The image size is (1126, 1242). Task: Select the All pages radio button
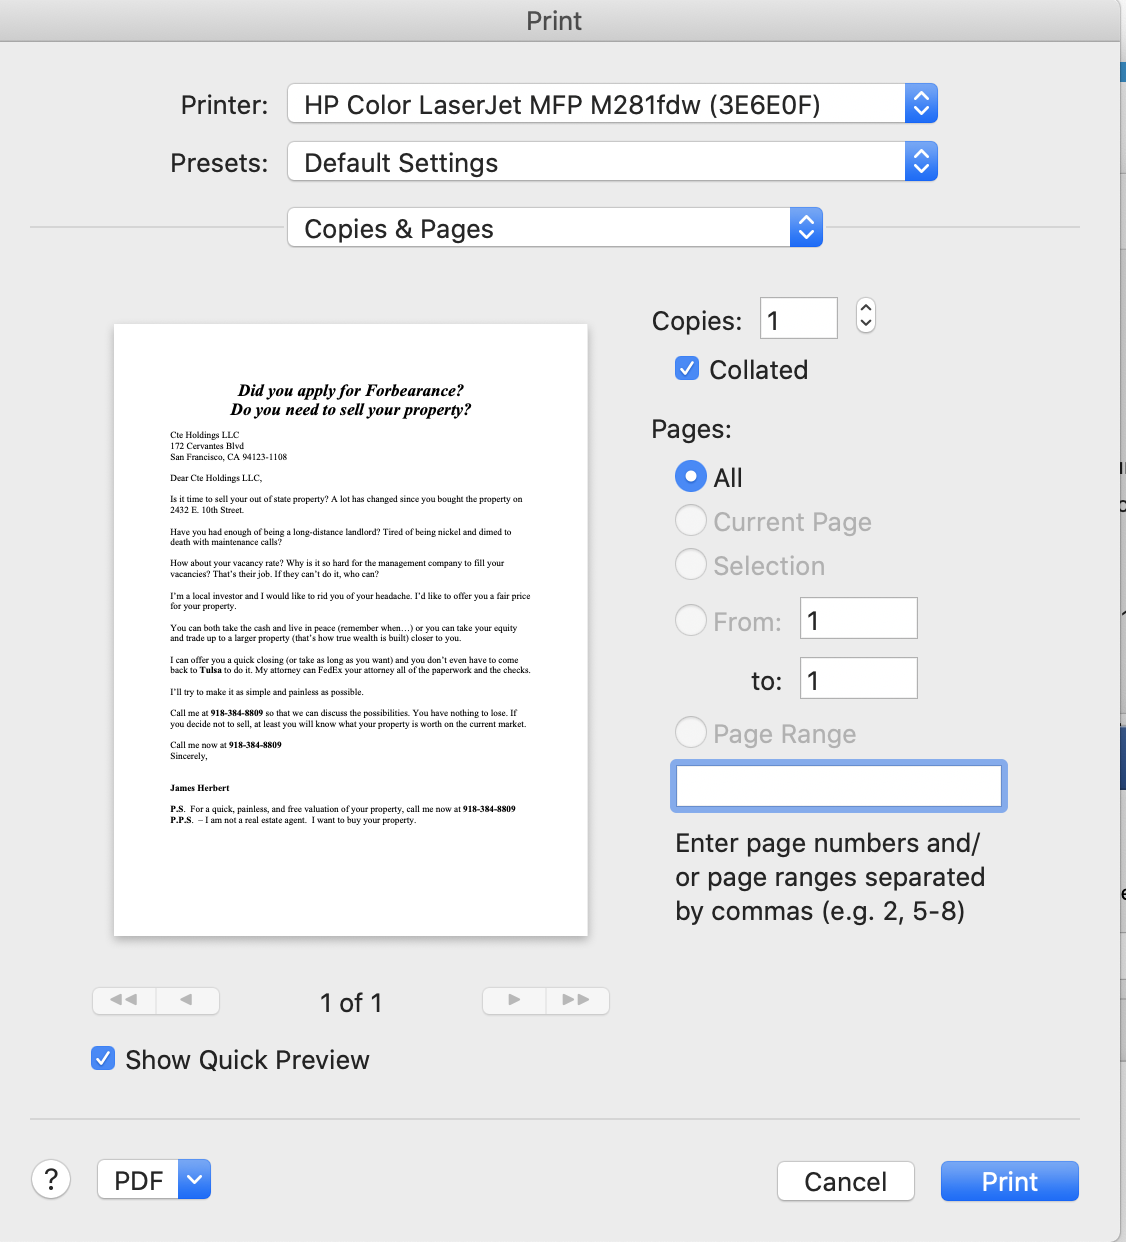(x=690, y=477)
